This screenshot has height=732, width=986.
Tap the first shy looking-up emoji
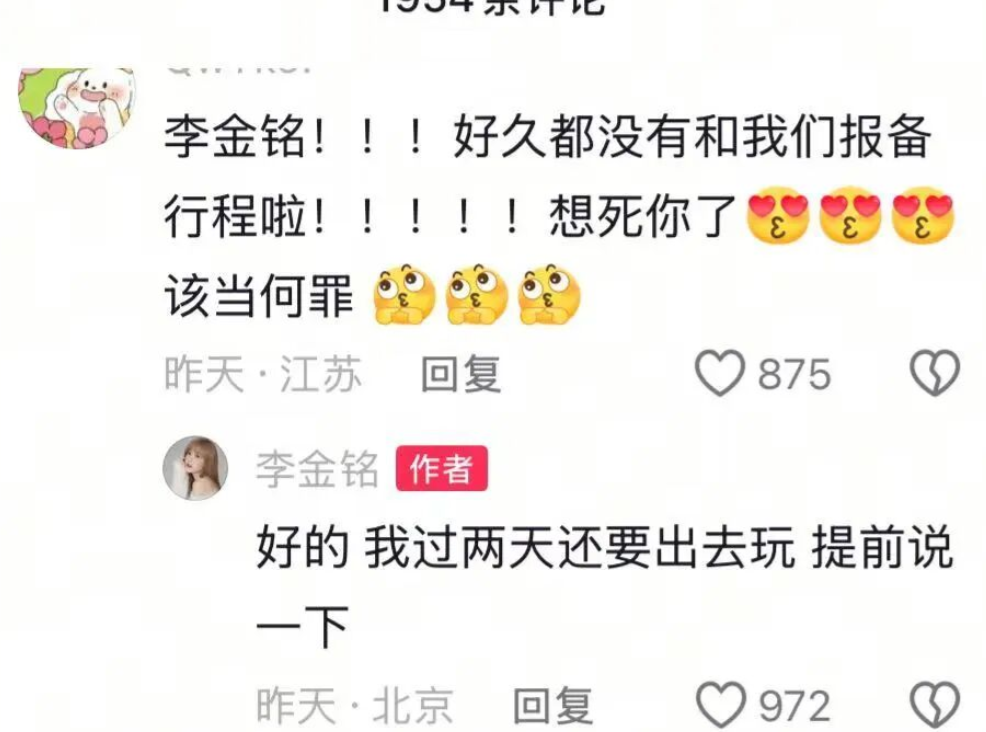404,294
